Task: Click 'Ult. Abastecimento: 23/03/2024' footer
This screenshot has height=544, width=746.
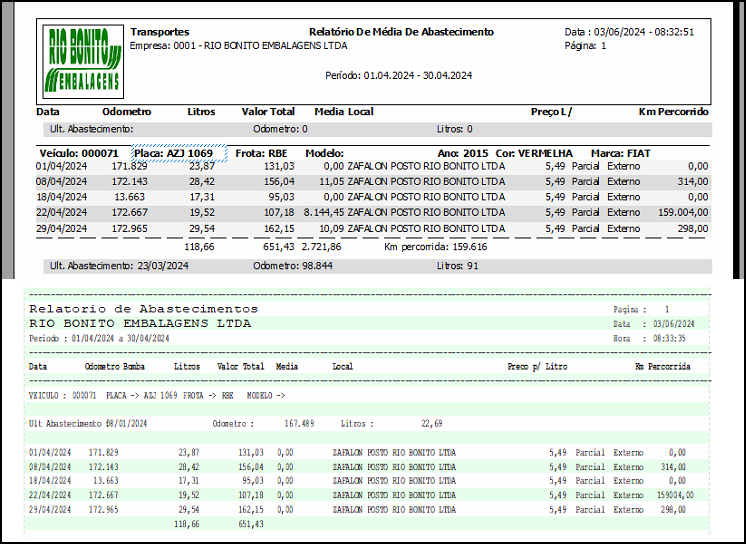Action: 119,266
